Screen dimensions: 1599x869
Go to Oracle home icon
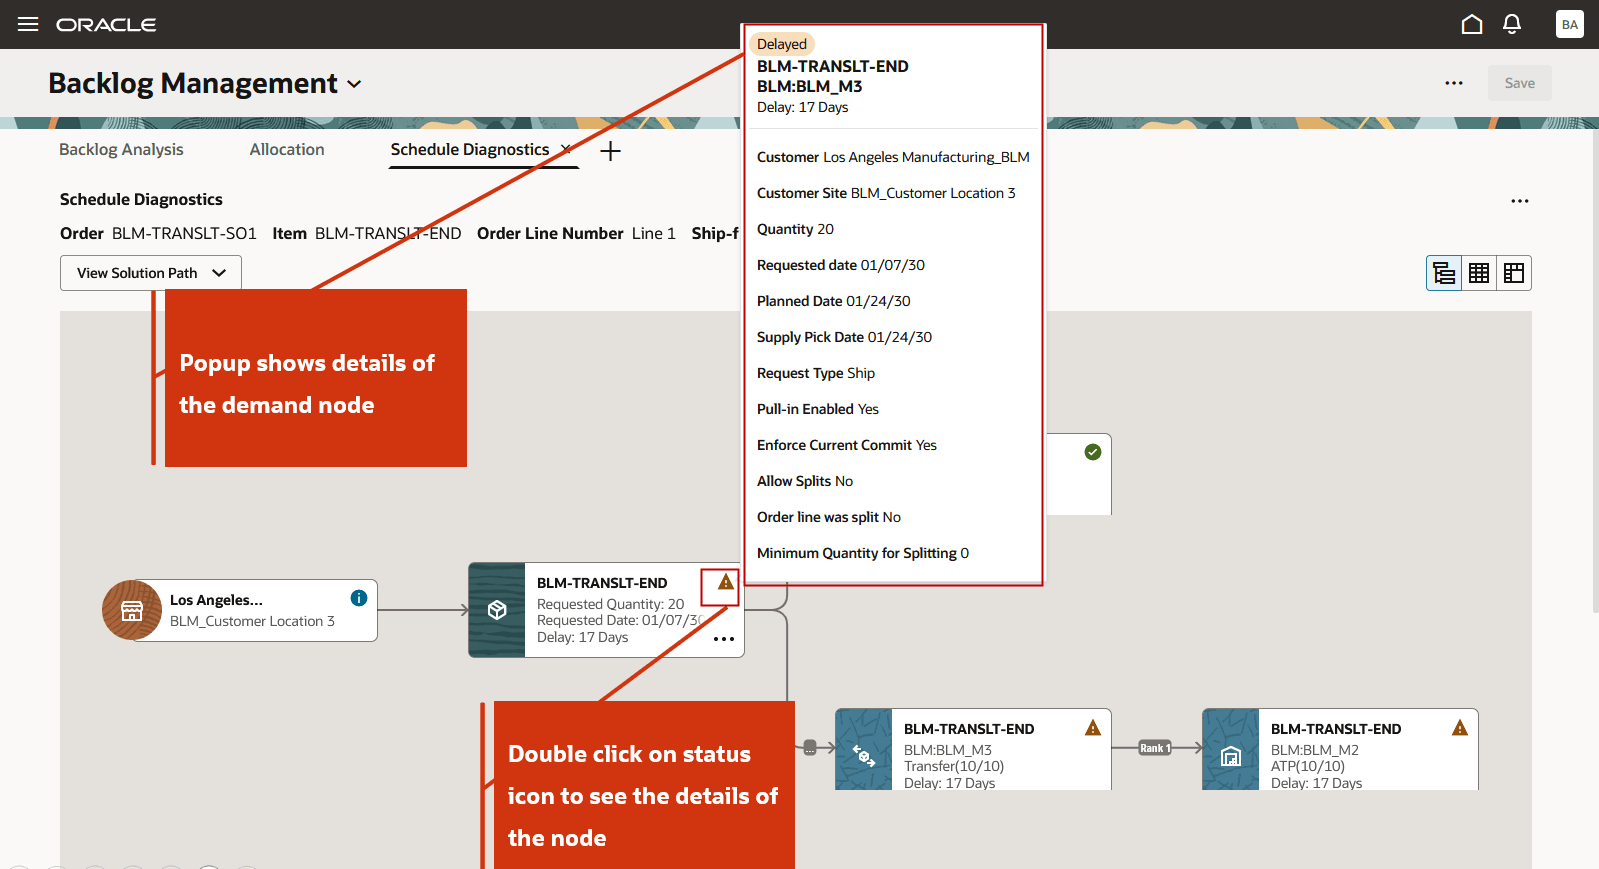(1472, 24)
